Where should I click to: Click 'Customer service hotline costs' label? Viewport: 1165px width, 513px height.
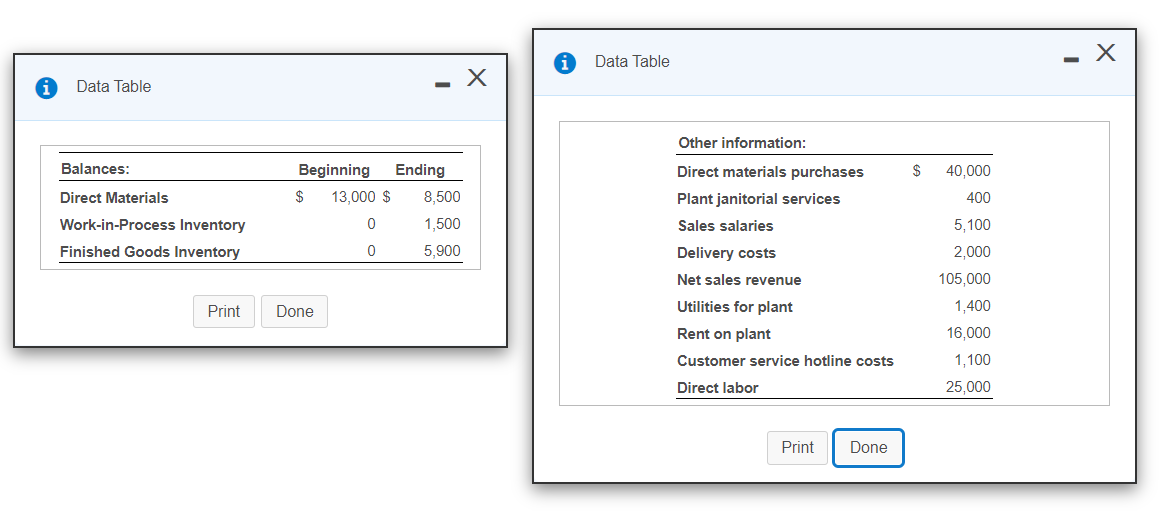[785, 361]
